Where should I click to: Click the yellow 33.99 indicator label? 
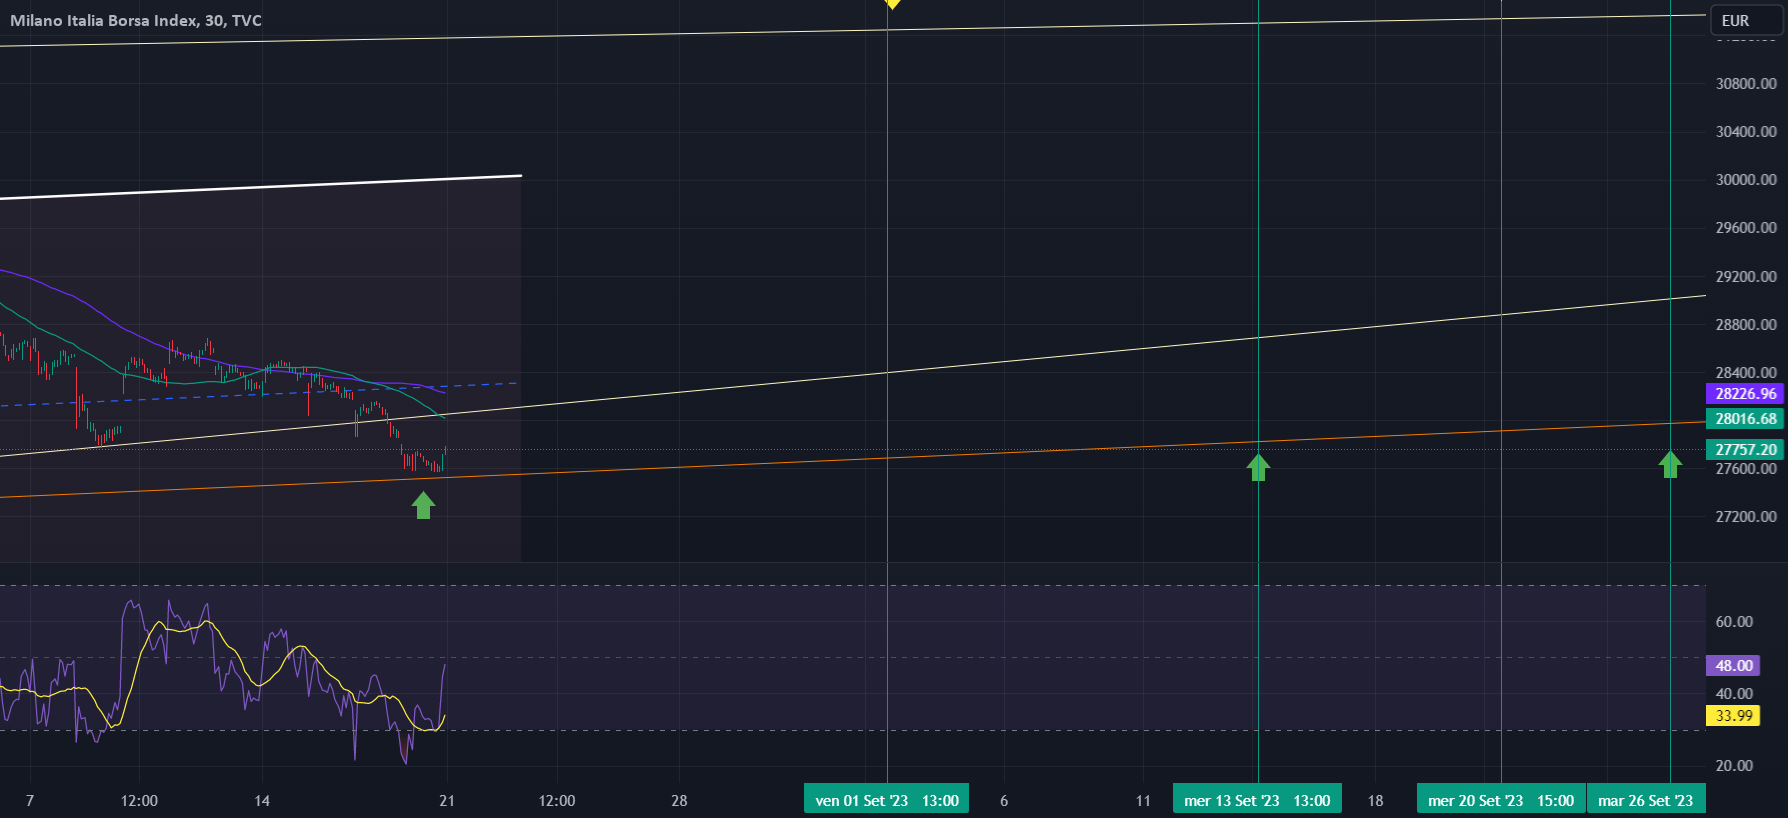point(1733,716)
